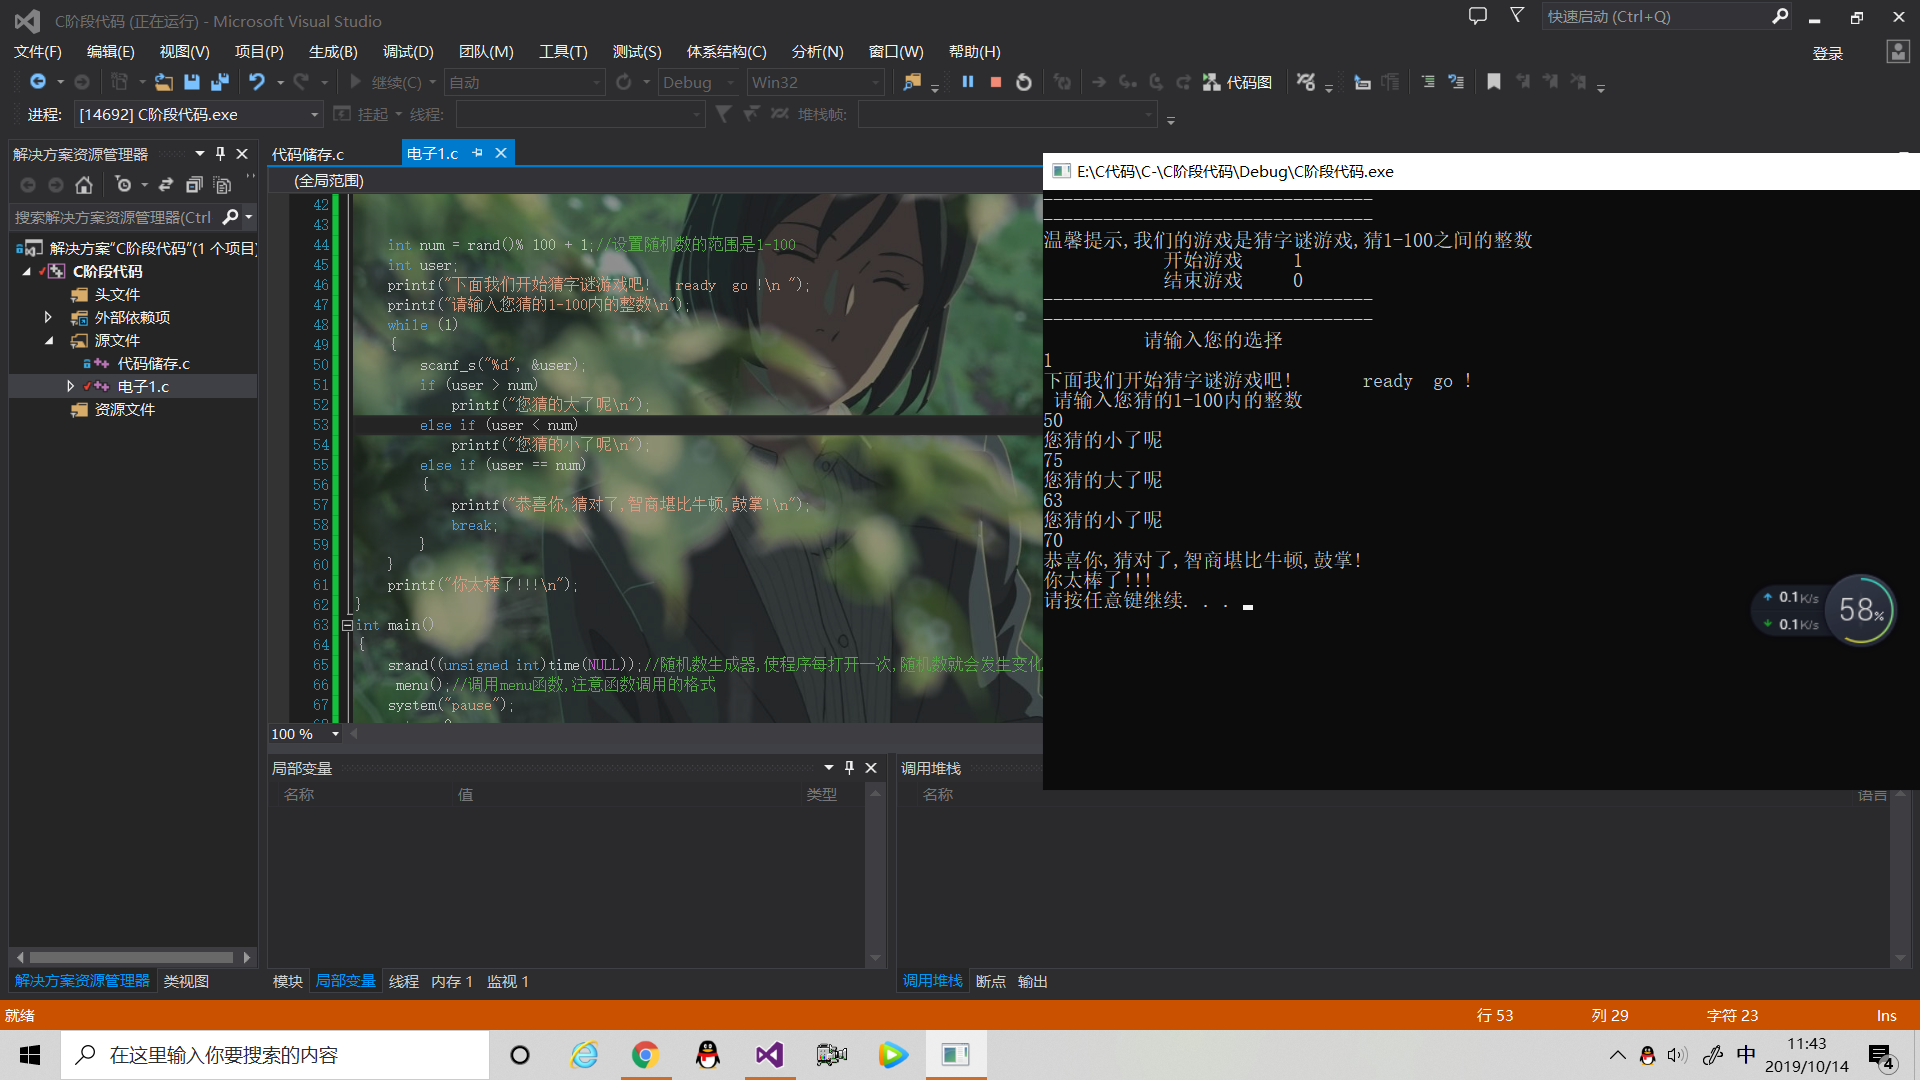Switch to the 断点 breakpoints tab

click(x=990, y=981)
